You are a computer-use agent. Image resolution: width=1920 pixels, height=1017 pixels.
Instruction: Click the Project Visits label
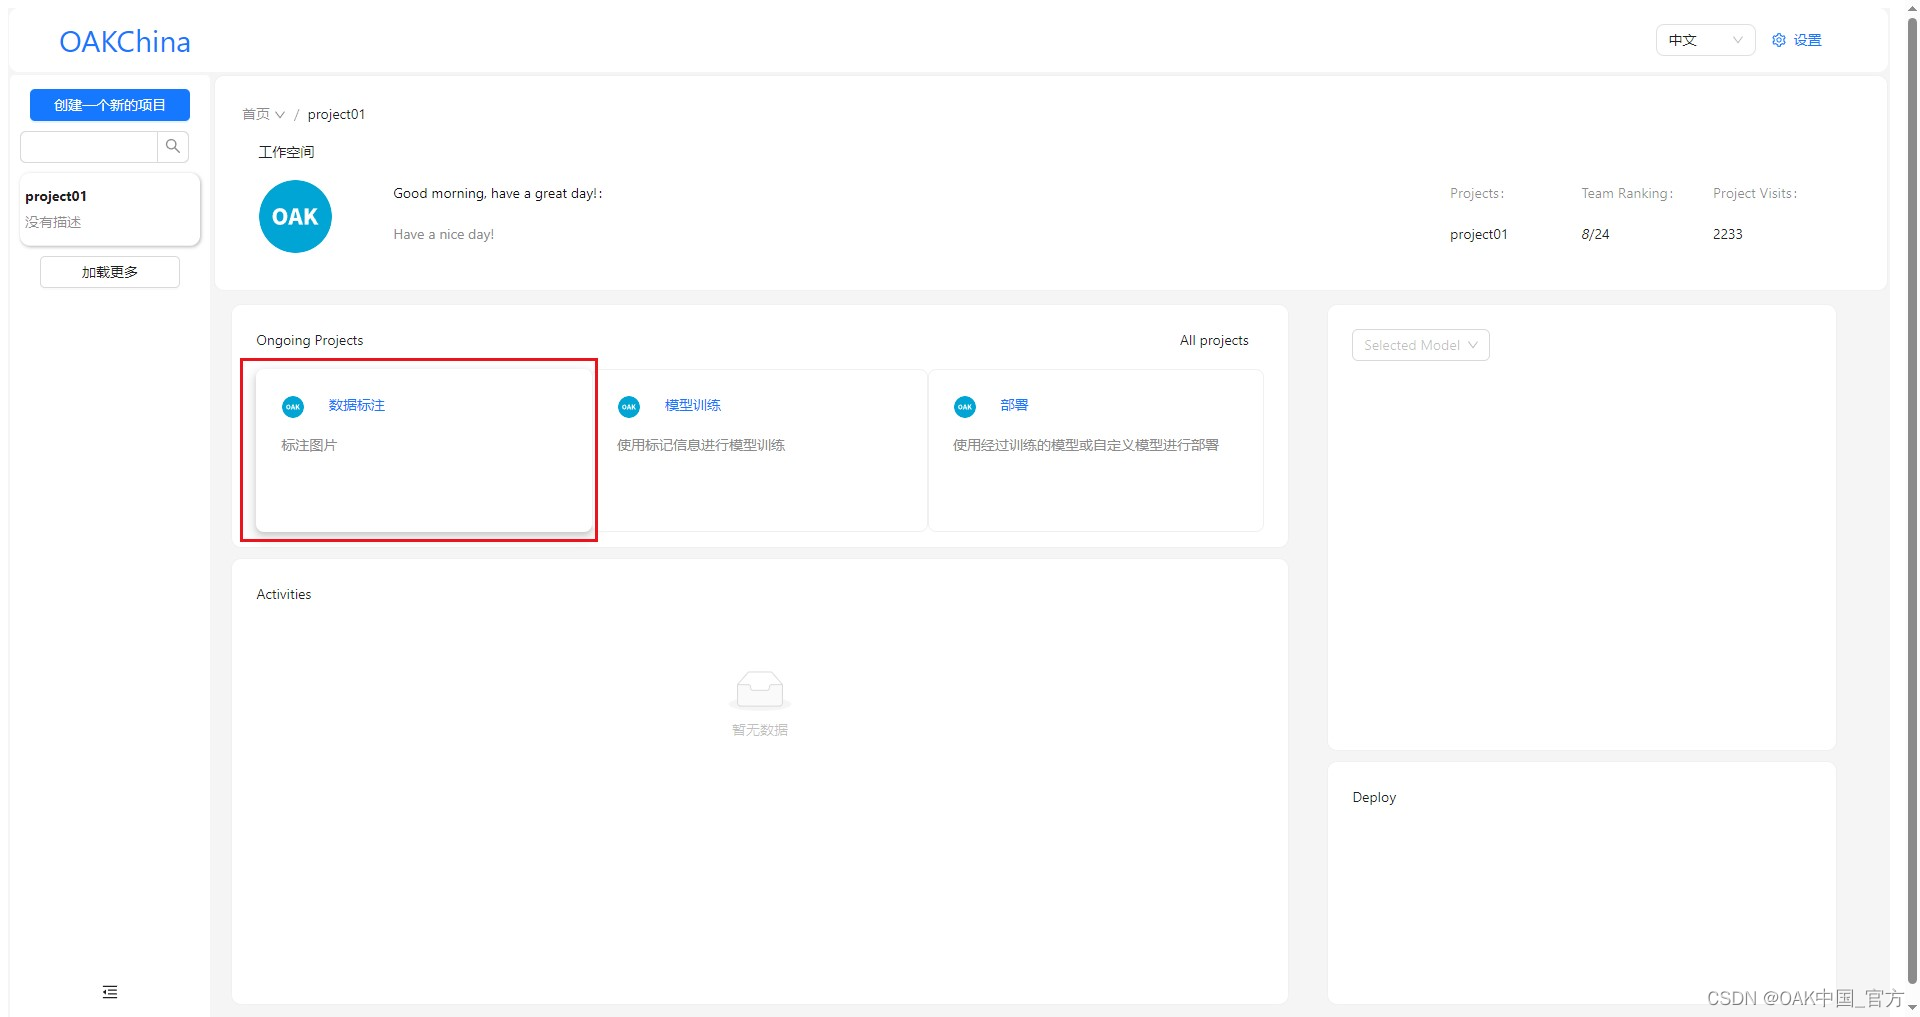1755,193
